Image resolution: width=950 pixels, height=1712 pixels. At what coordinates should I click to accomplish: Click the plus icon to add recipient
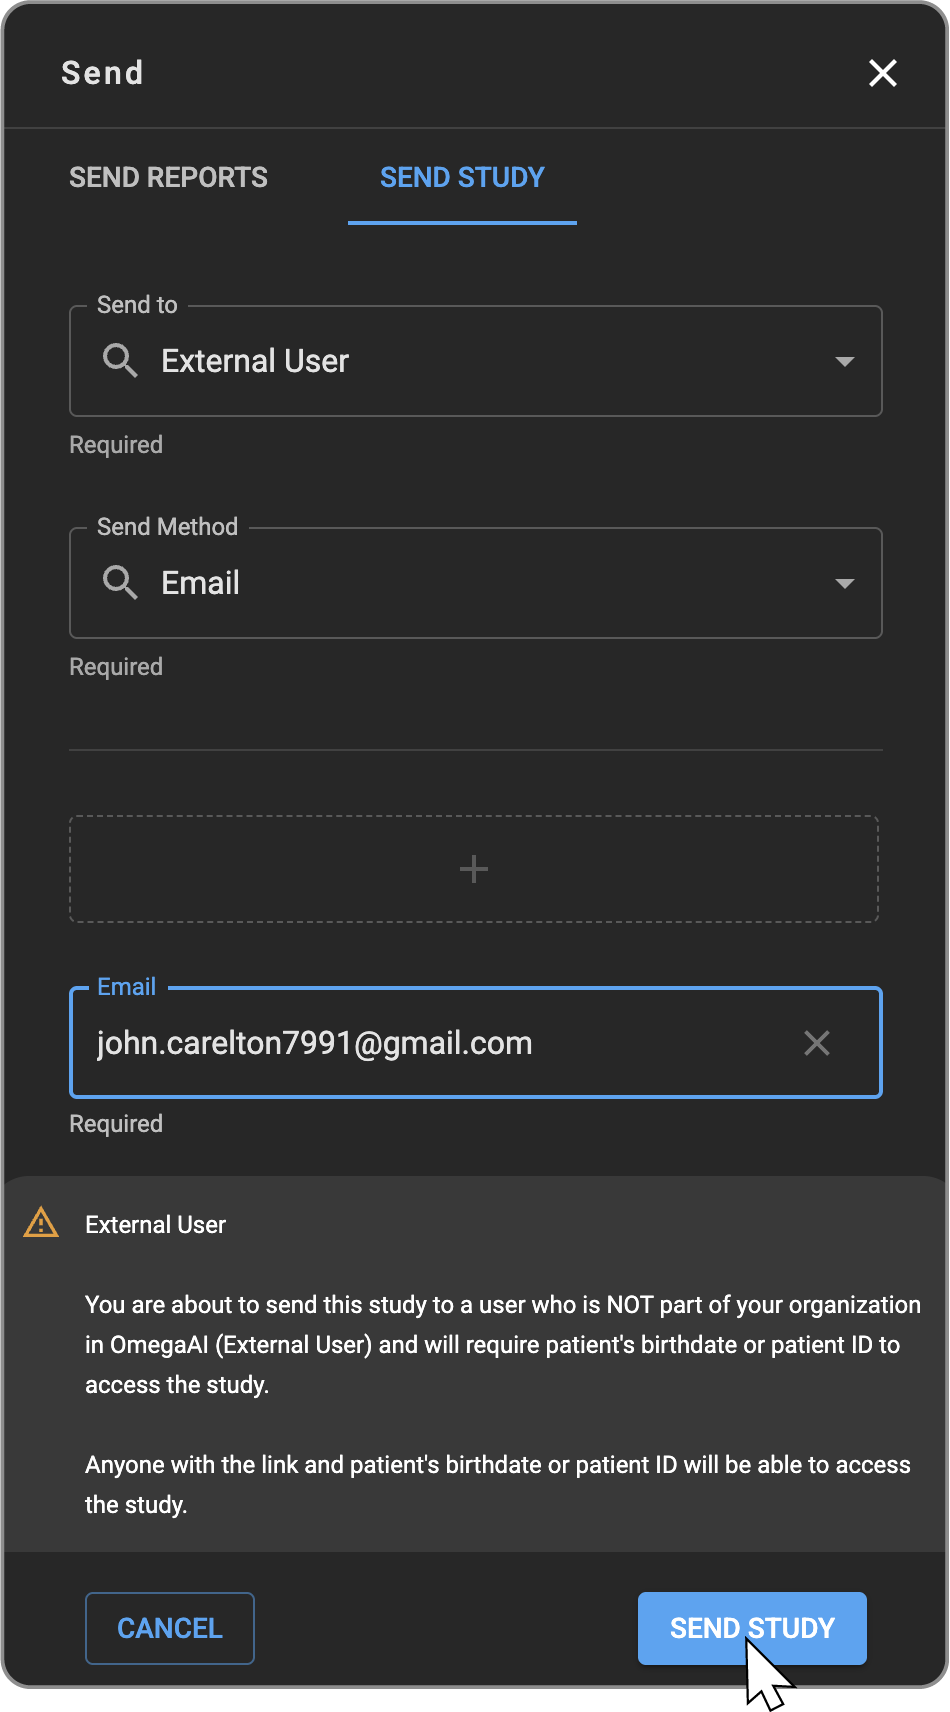[474, 869]
